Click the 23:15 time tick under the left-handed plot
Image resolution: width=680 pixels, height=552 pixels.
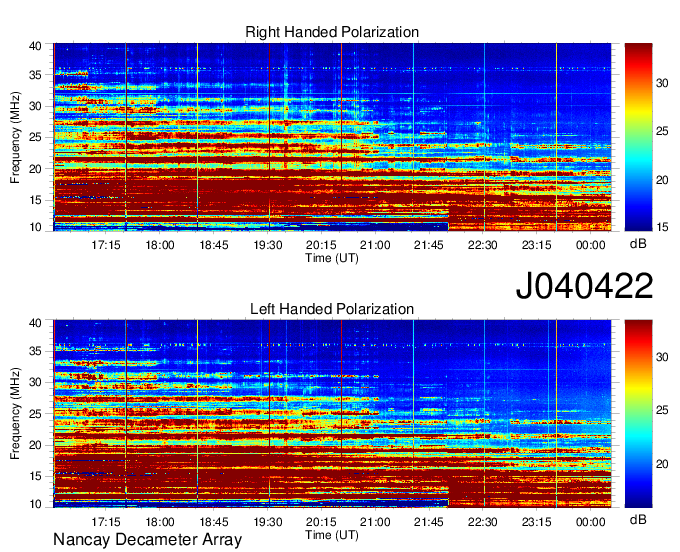pos(536,522)
